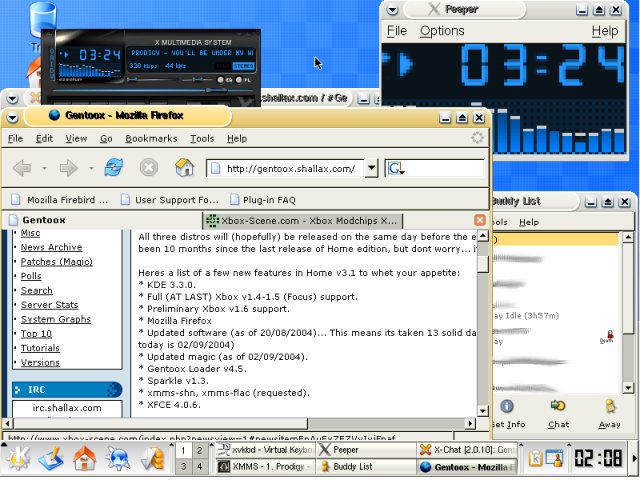Open the Firefox Tools menu

[202, 139]
